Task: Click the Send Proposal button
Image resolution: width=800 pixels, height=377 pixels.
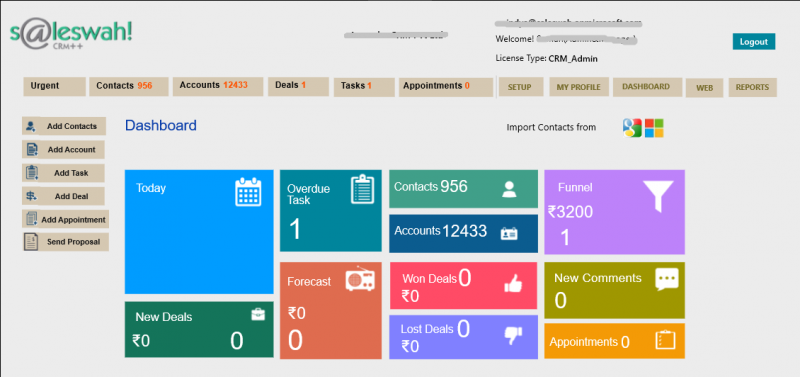Action: tap(66, 242)
